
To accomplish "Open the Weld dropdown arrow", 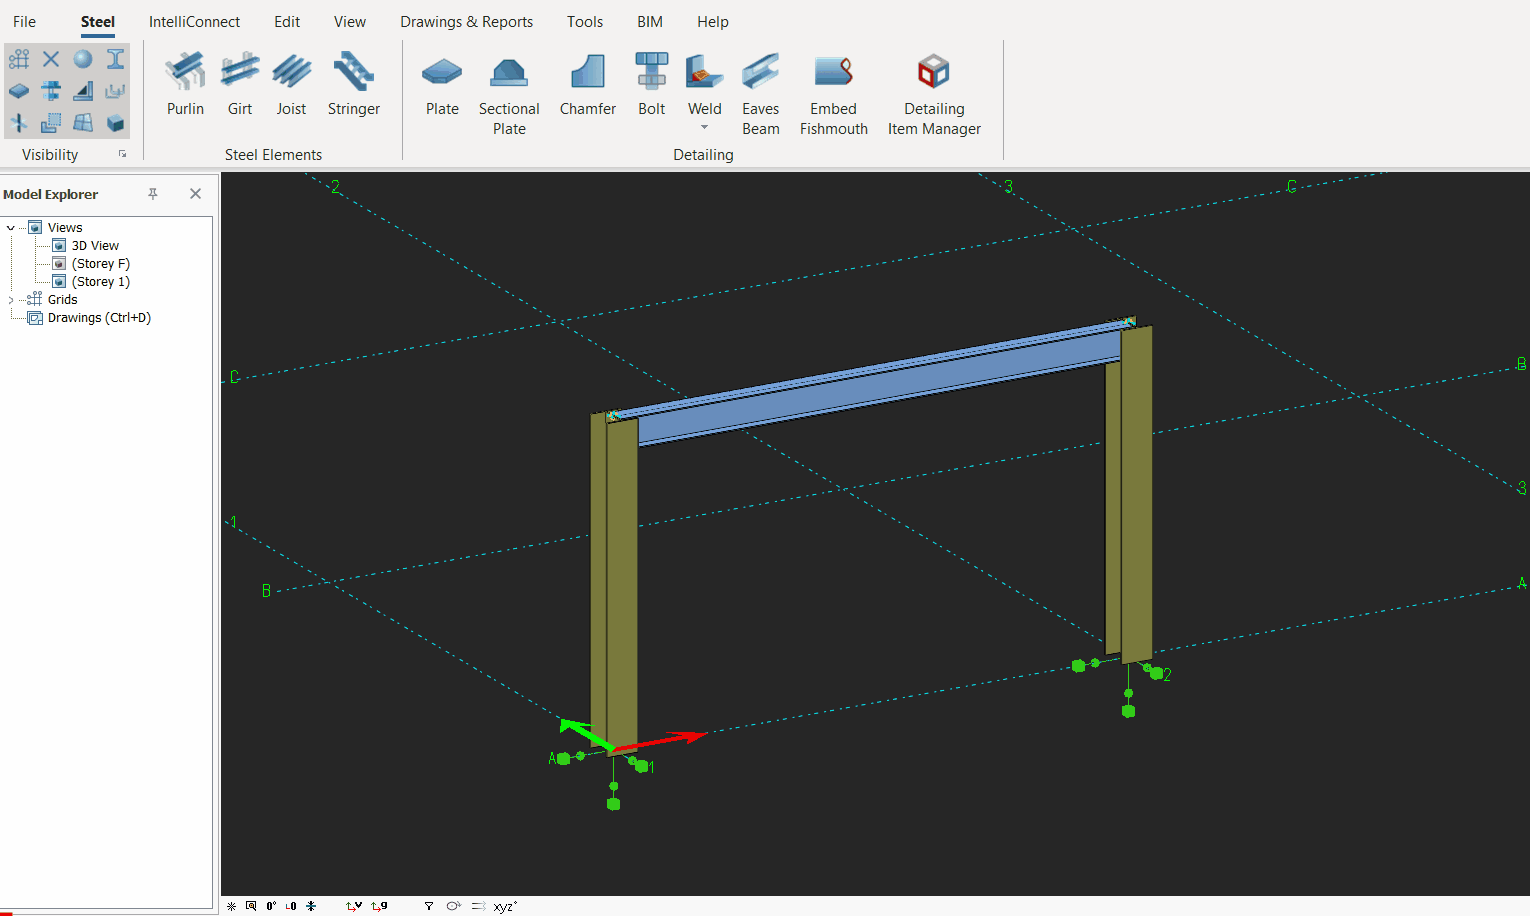I will pos(704,128).
